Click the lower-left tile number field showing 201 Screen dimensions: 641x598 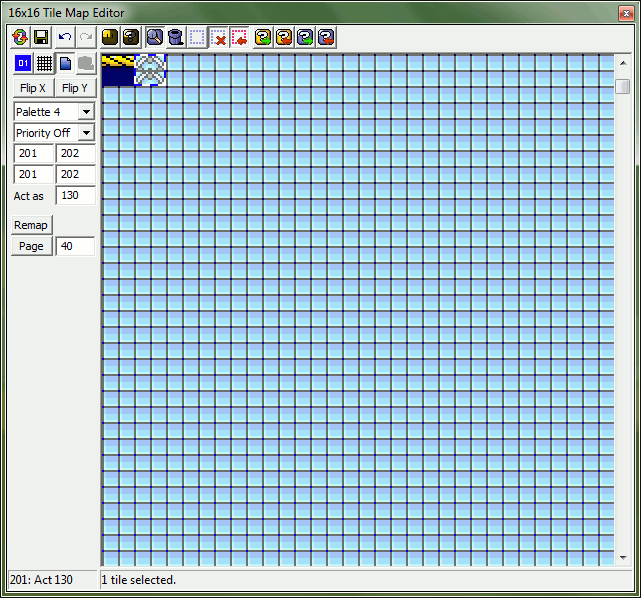tap(34, 175)
